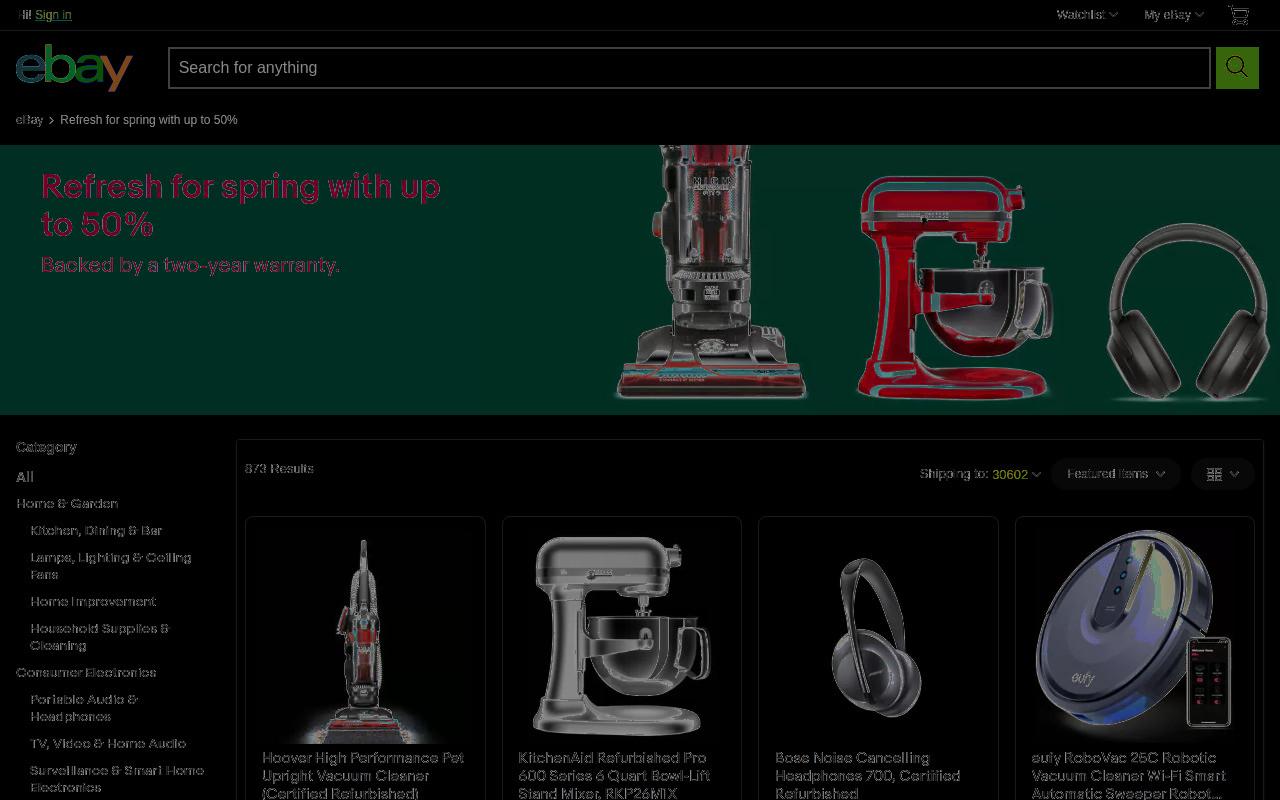Image resolution: width=1280 pixels, height=800 pixels.
Task: Click the banner's black headphones image
Action: (x=1187, y=311)
